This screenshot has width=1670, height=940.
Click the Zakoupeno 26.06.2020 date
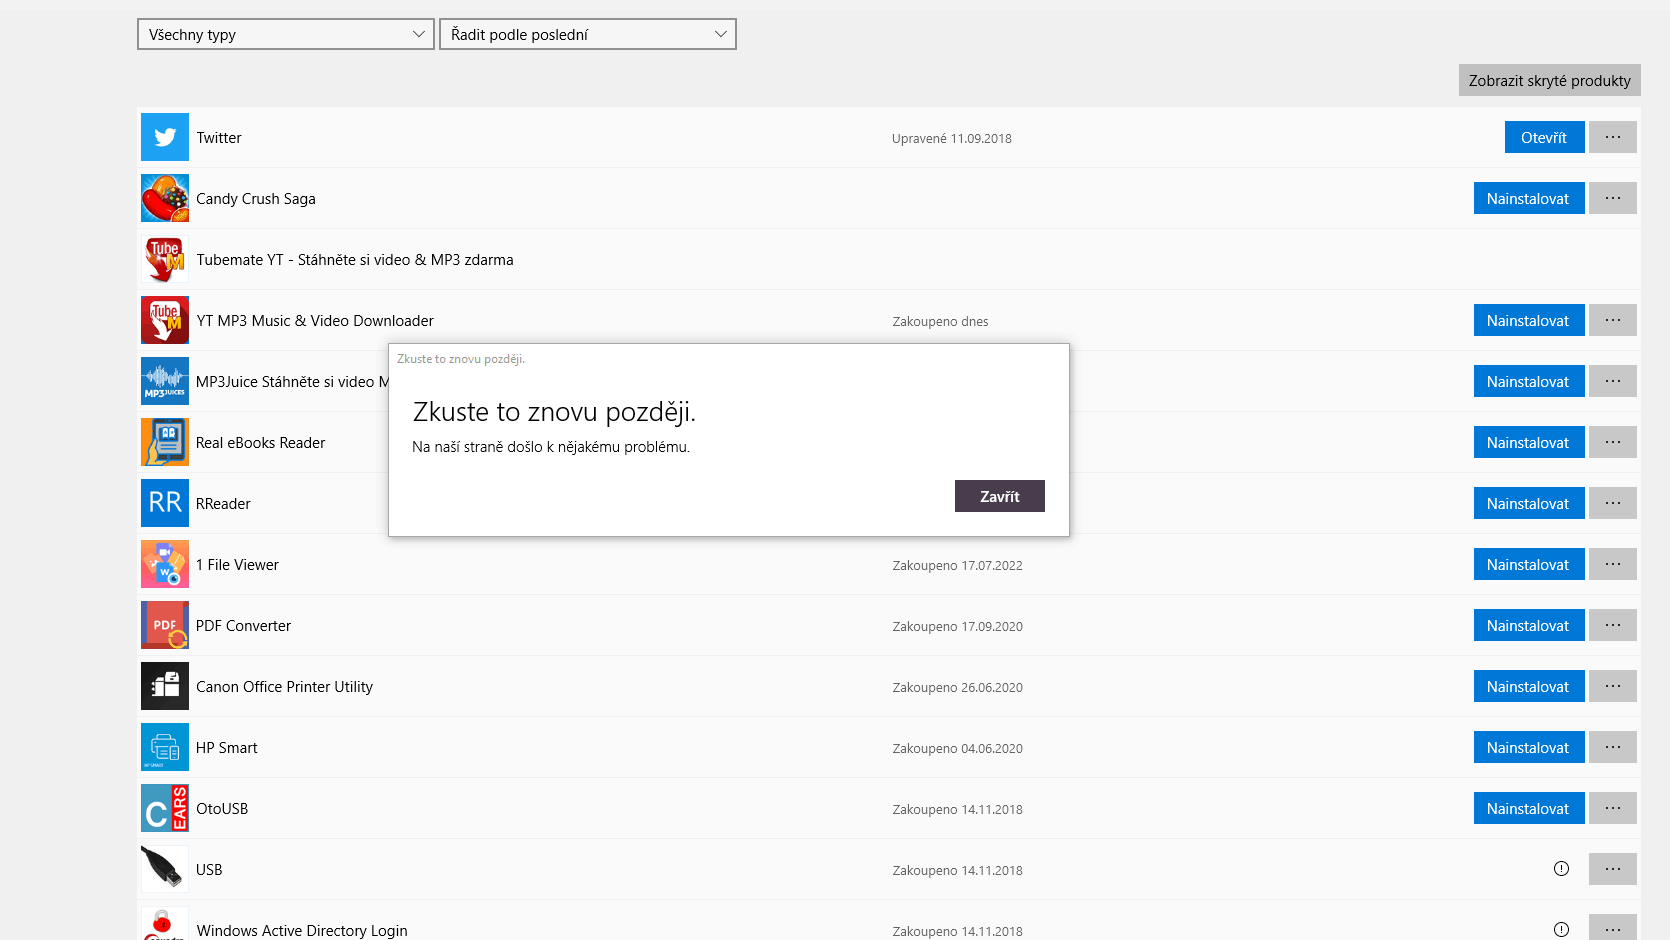(958, 688)
